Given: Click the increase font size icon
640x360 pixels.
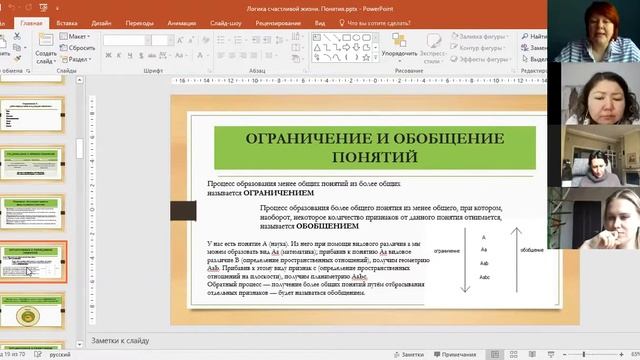Looking at the screenshot, I should point(180,40).
